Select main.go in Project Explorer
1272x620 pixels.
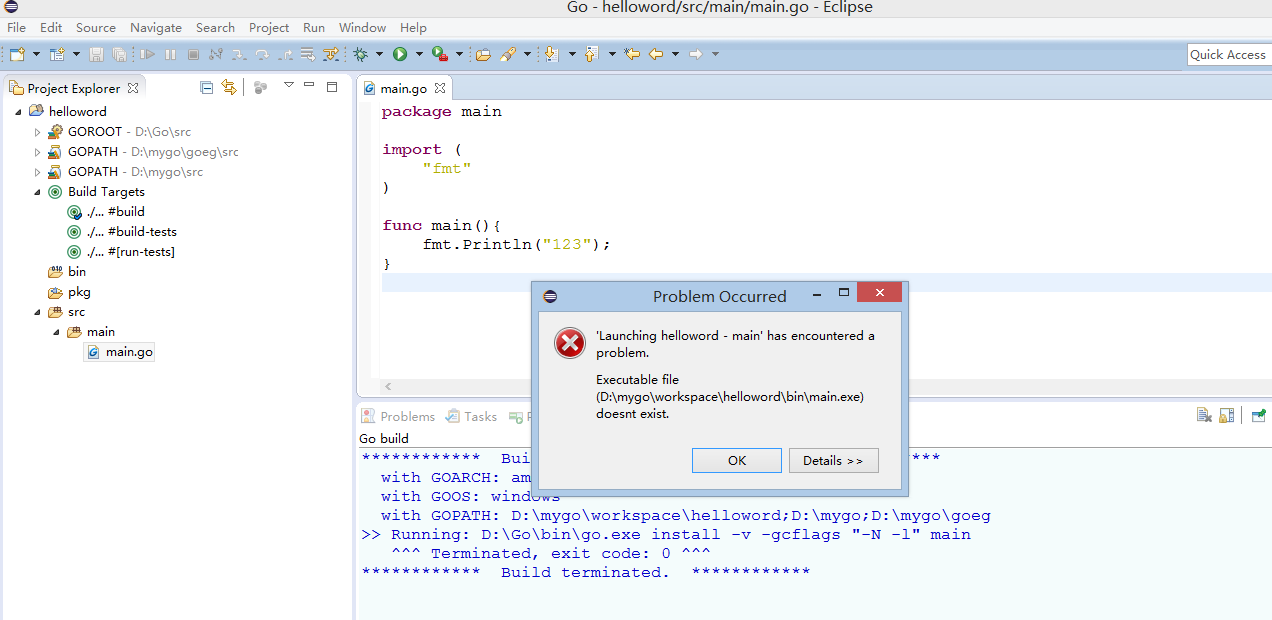coord(120,351)
